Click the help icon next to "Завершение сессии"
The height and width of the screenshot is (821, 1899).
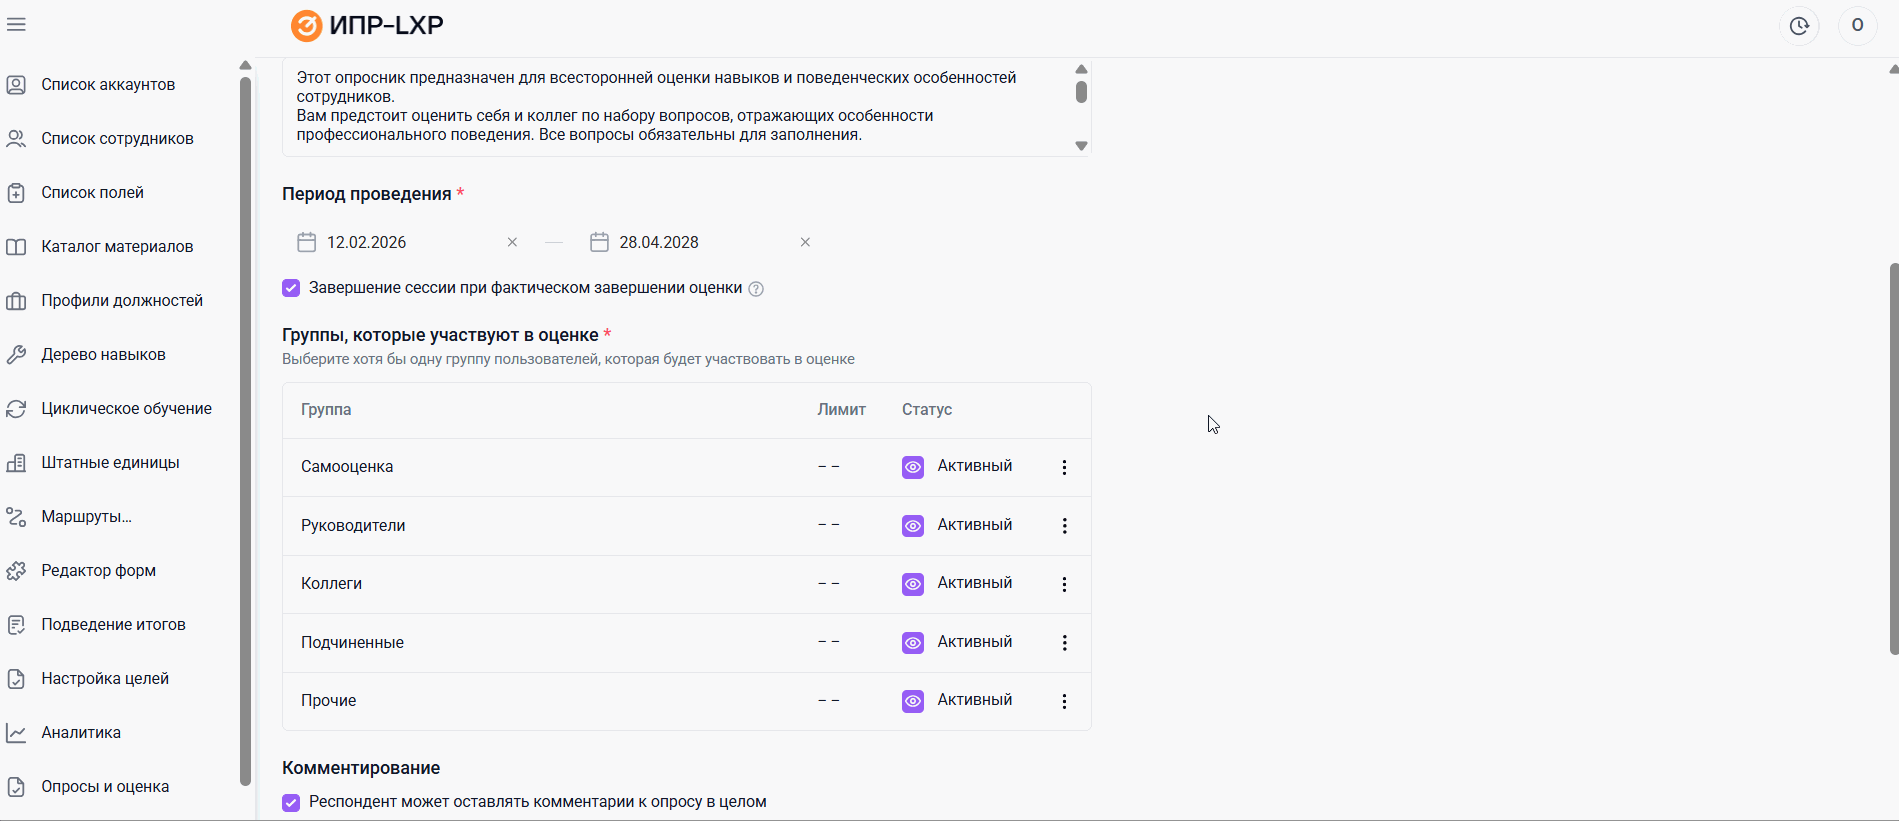pos(756,289)
